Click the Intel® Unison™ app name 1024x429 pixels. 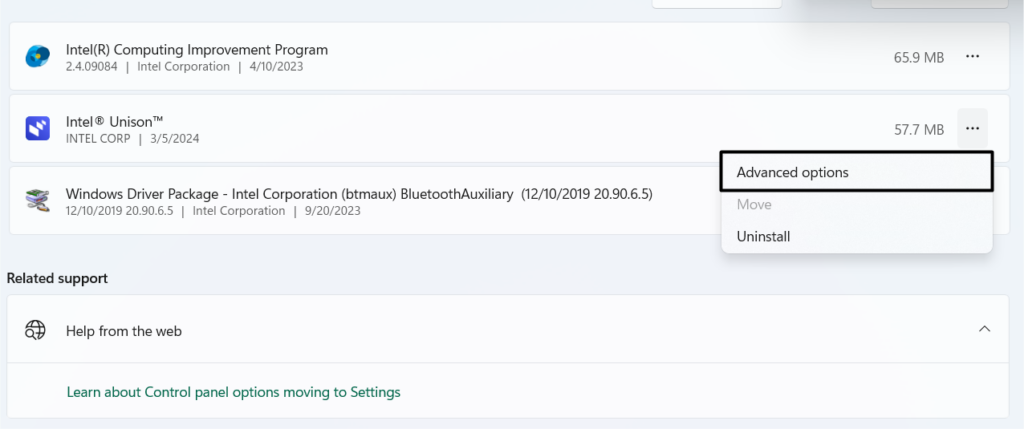114,120
